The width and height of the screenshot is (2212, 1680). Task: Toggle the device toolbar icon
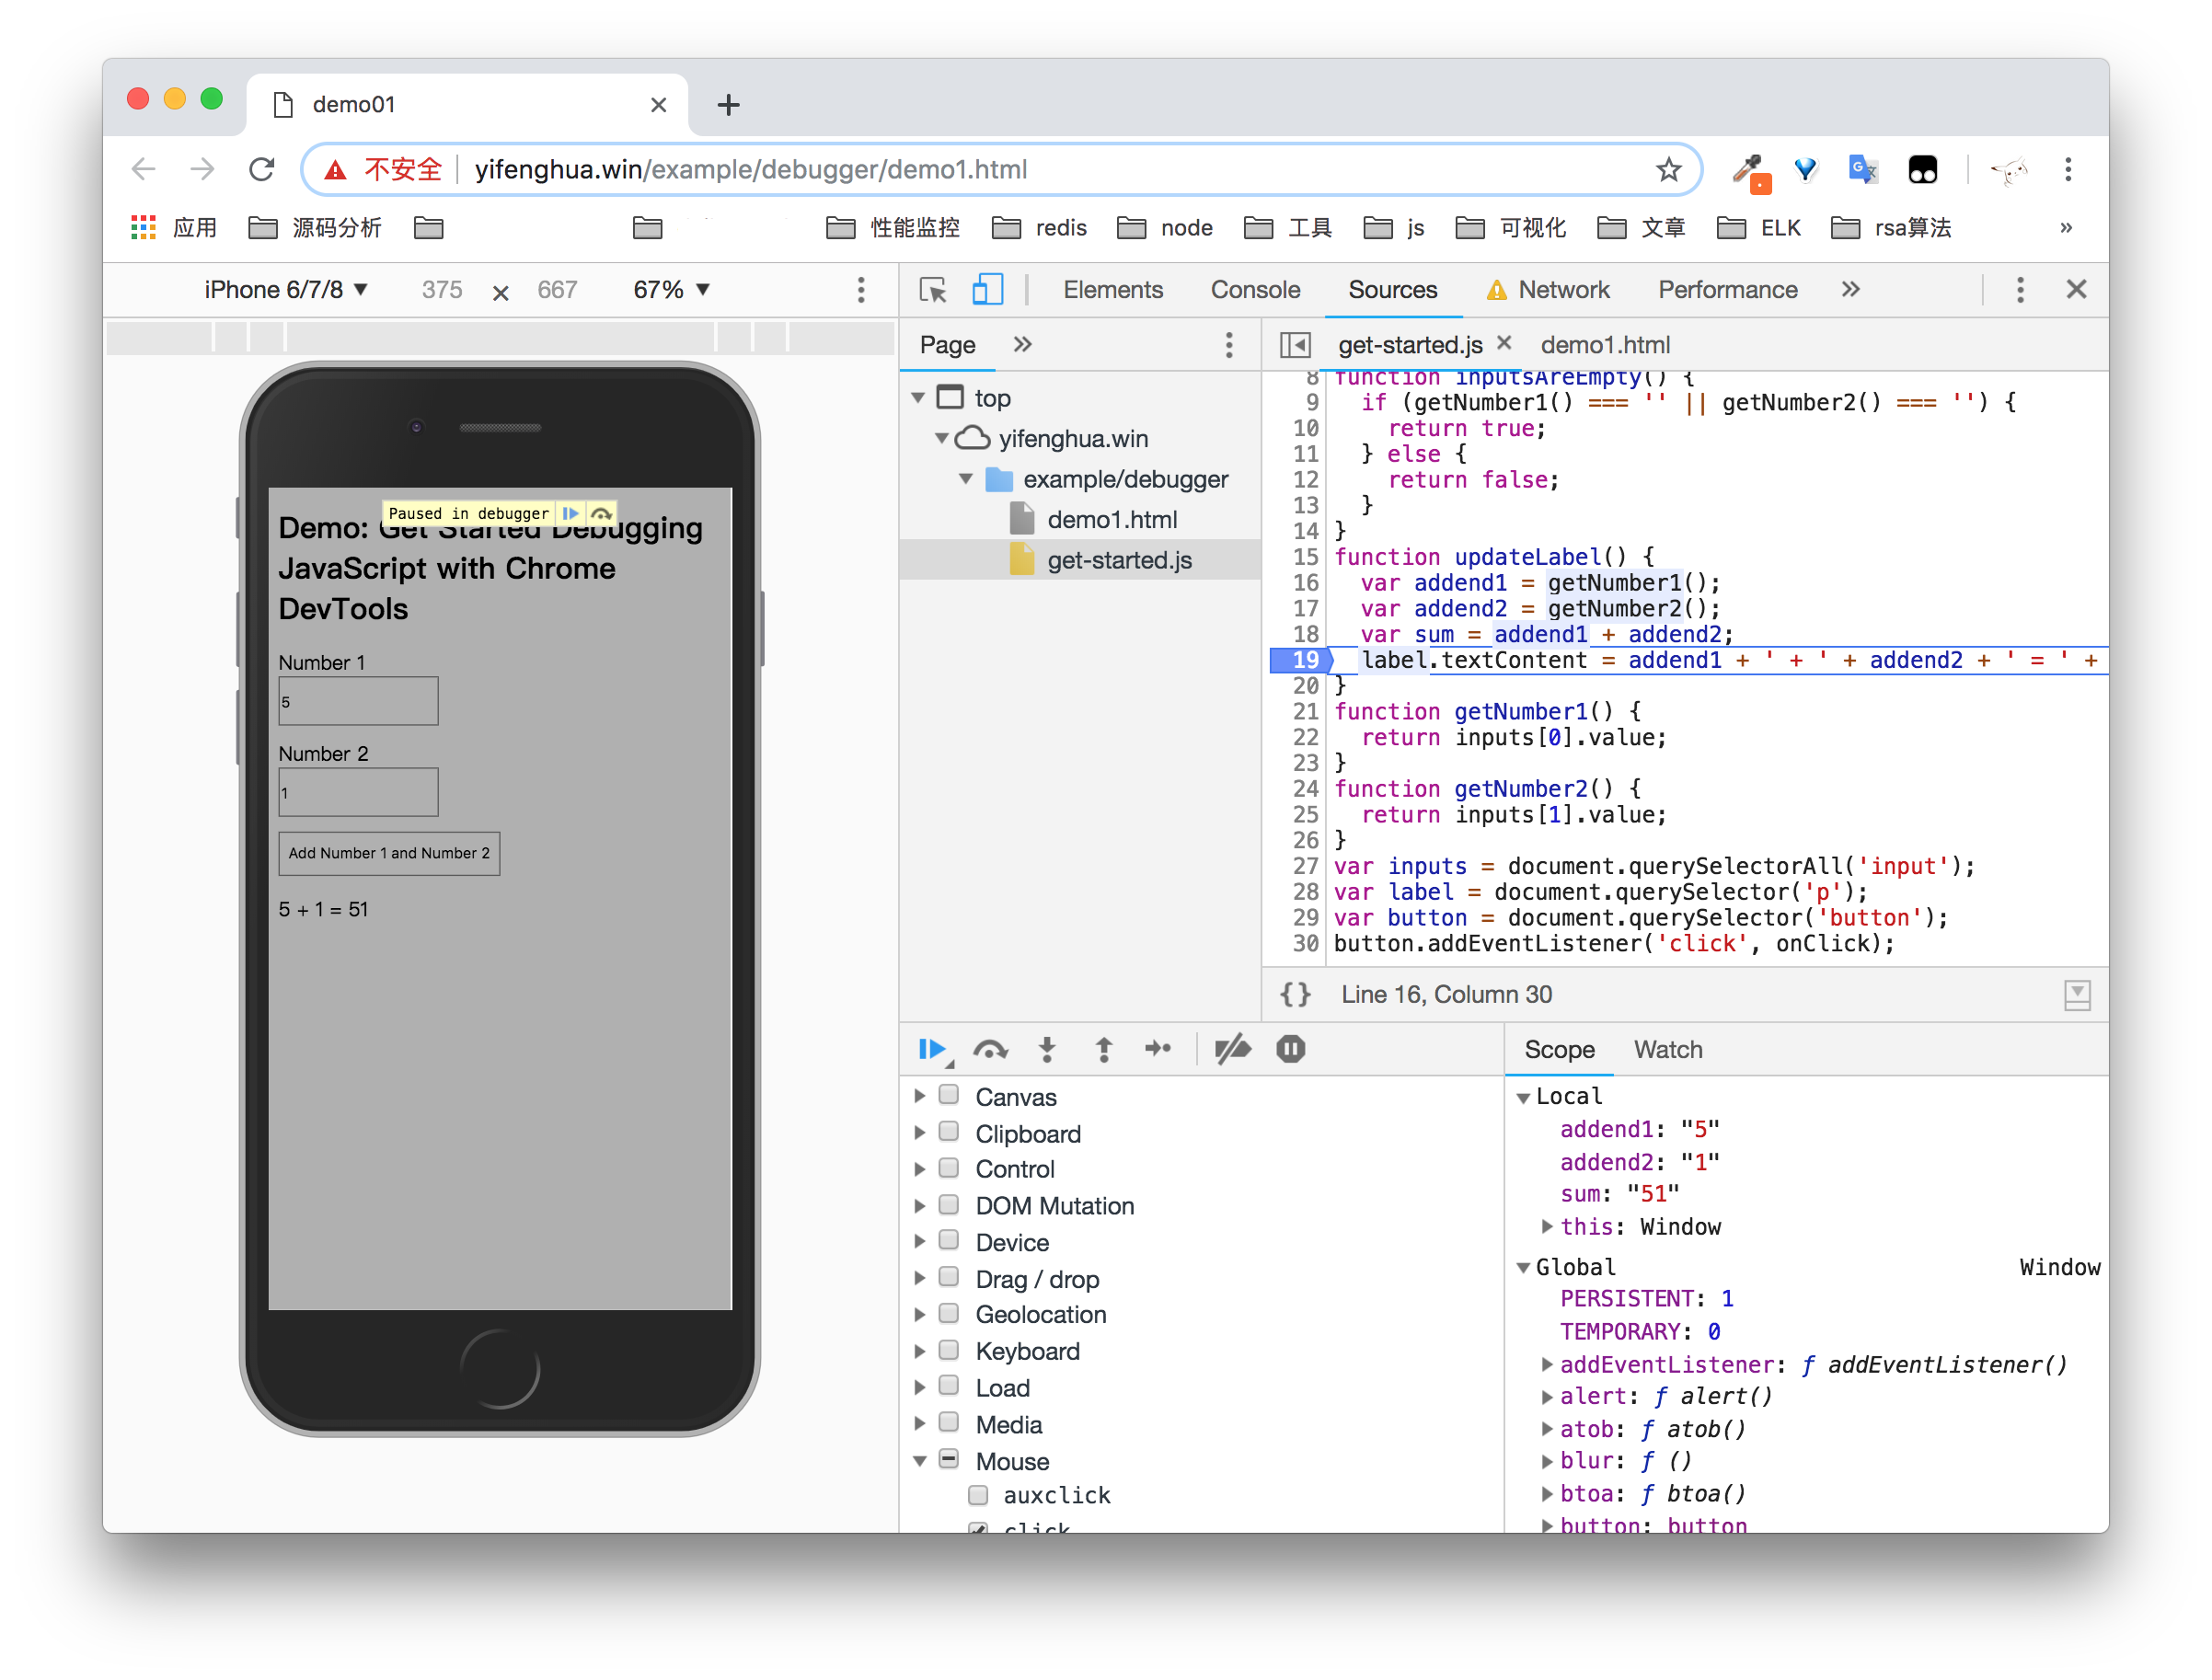click(x=987, y=290)
